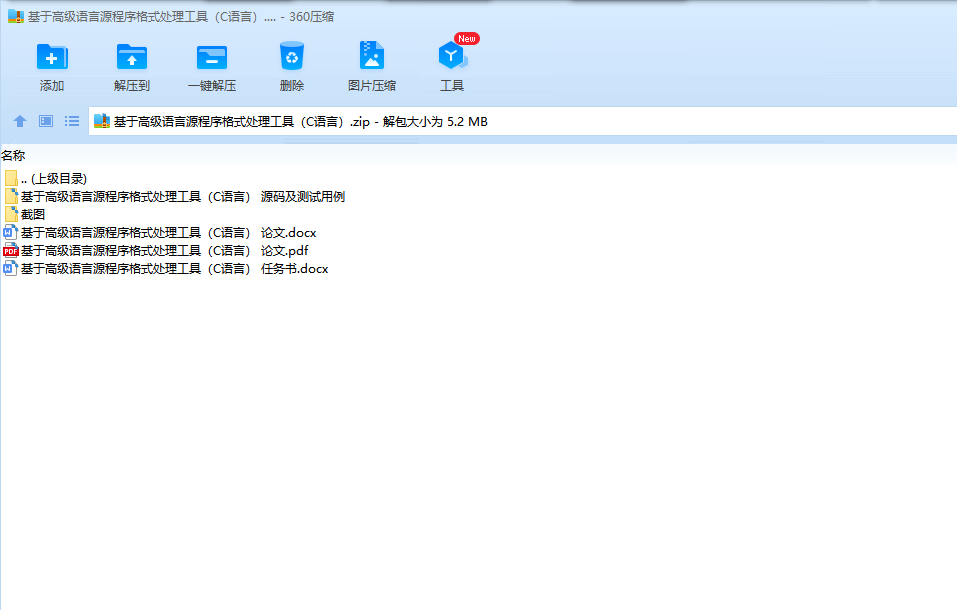The image size is (957, 610).
Task: Click the 名称 column header
Action: point(13,156)
